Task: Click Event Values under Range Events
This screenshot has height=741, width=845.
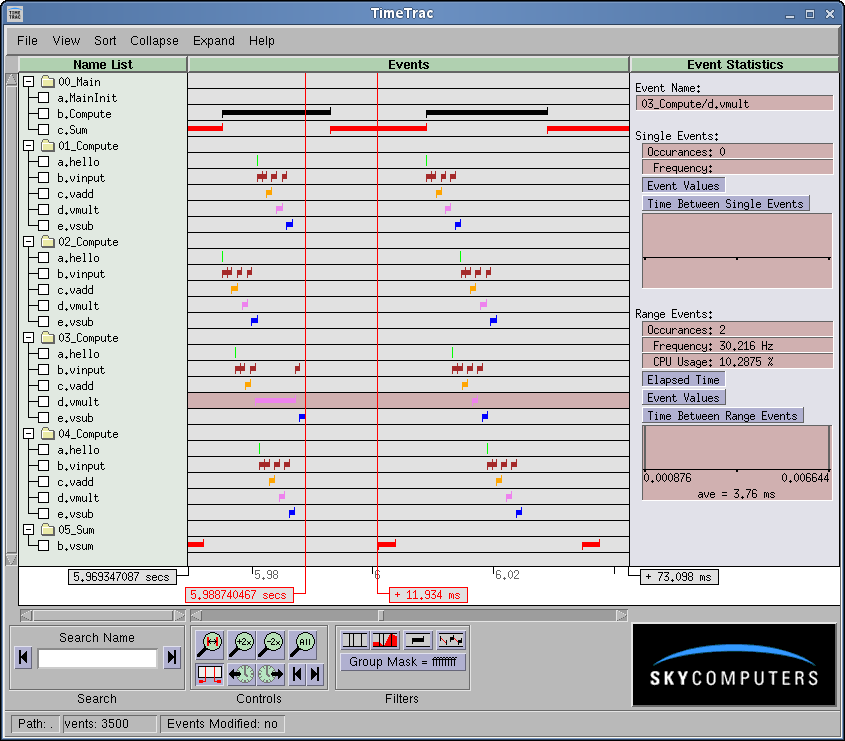Action: click(x=683, y=398)
